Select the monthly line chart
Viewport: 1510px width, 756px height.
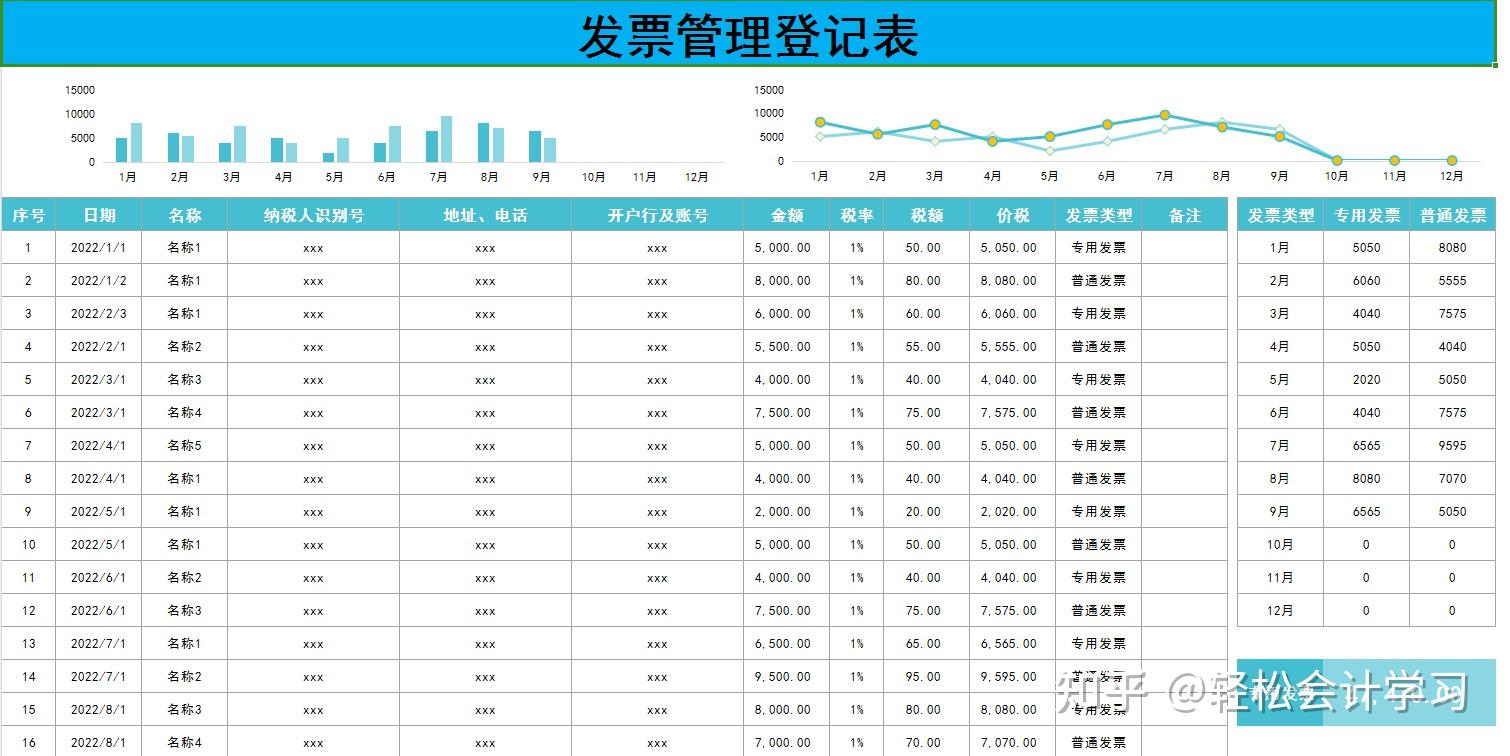1120,133
